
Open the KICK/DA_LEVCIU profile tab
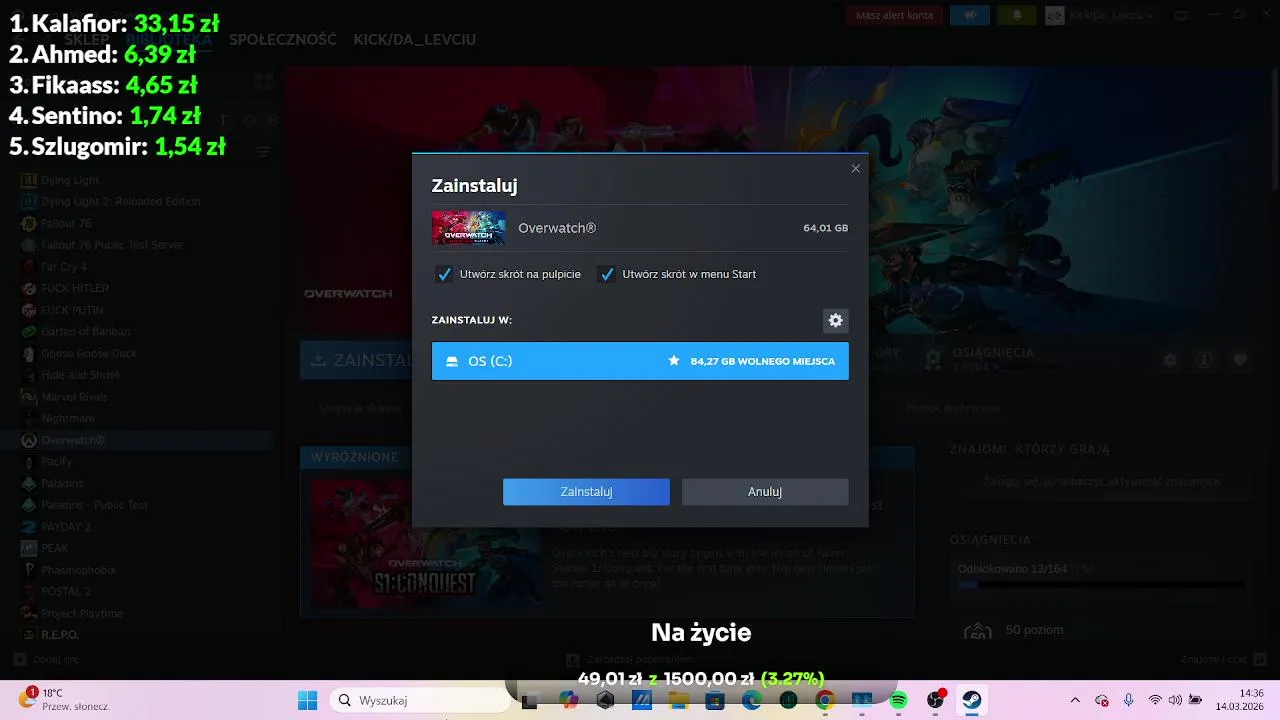point(414,40)
